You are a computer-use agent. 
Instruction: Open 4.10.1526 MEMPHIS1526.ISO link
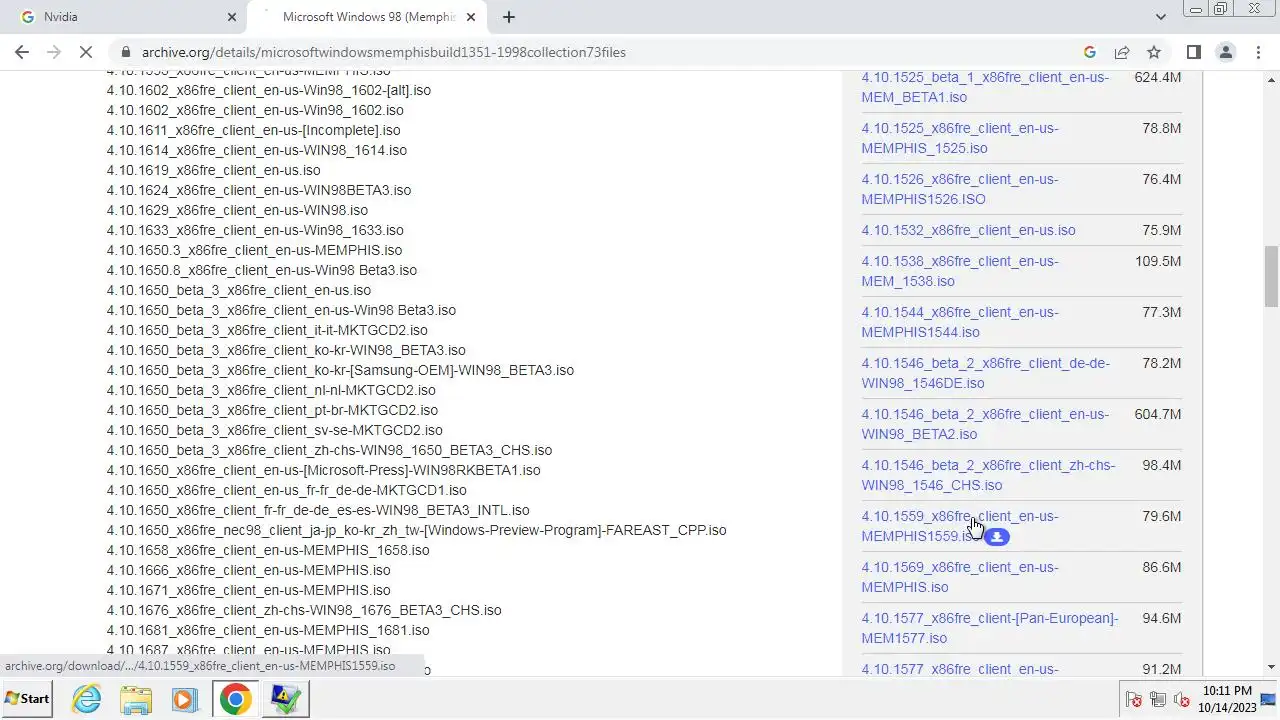click(960, 189)
